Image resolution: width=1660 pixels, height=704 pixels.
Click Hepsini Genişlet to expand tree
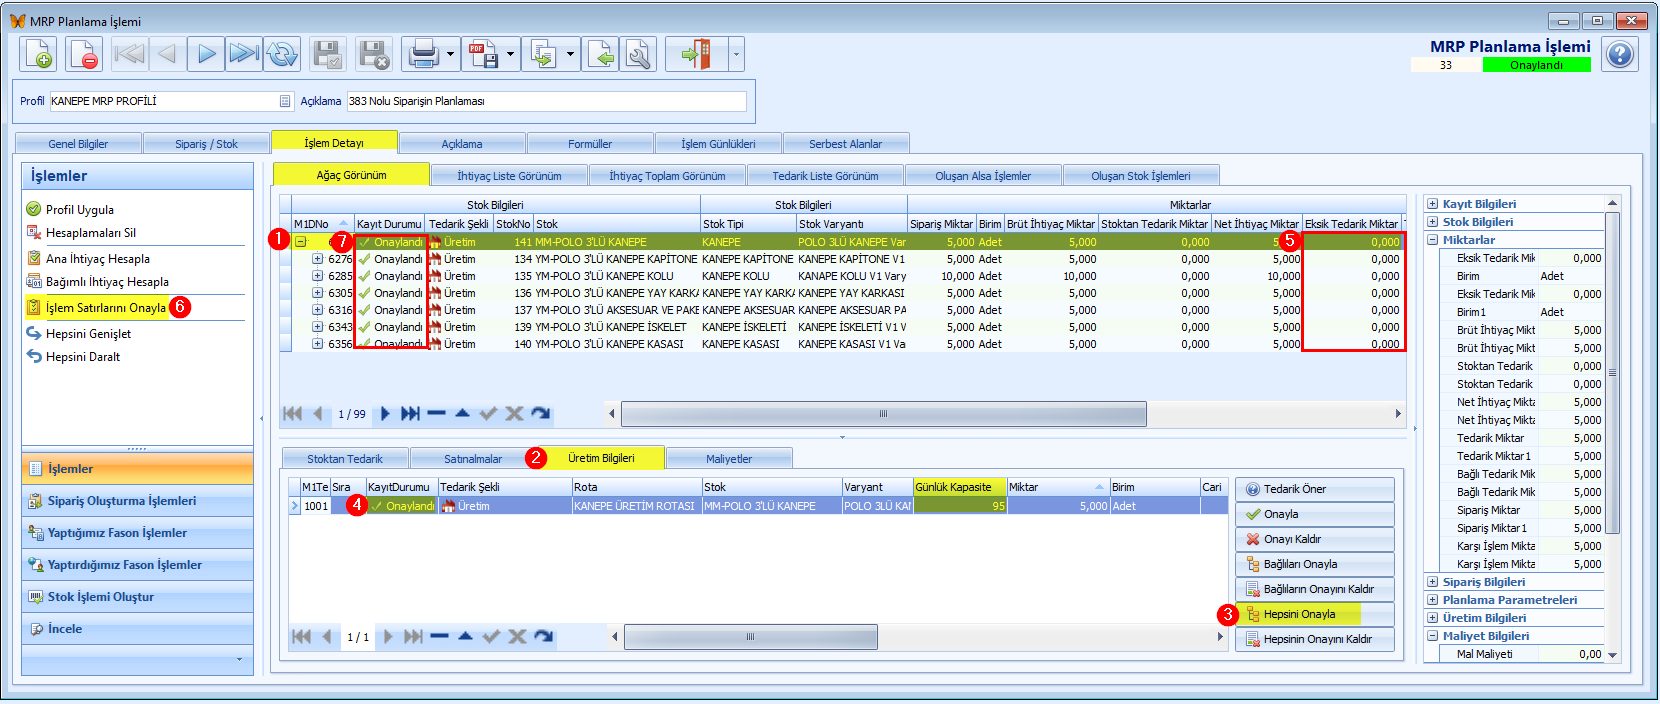(x=88, y=334)
